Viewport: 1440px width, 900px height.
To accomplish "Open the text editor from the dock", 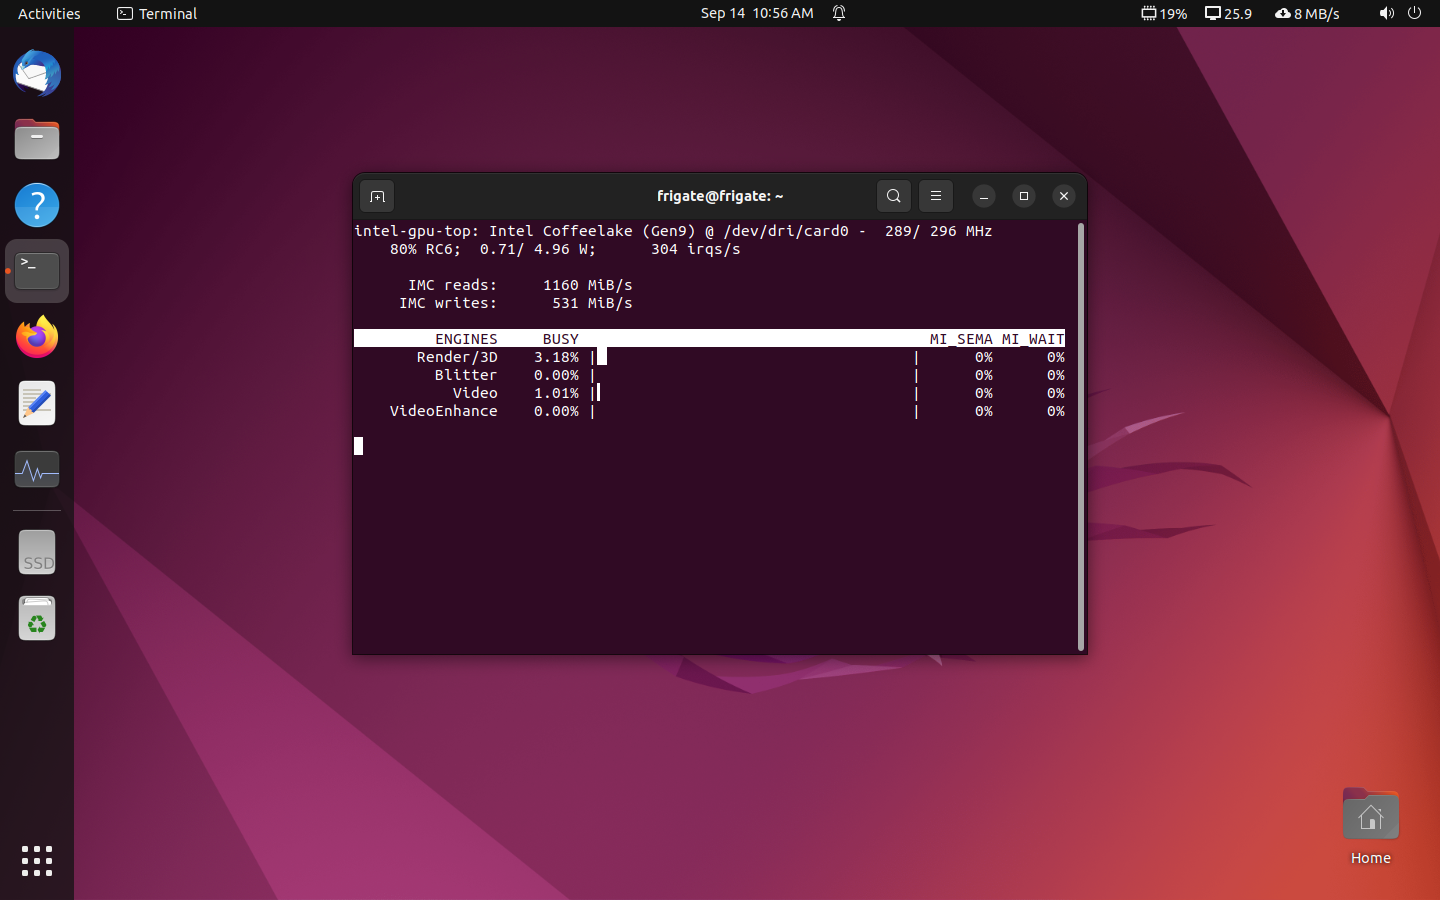I will pos(36,403).
